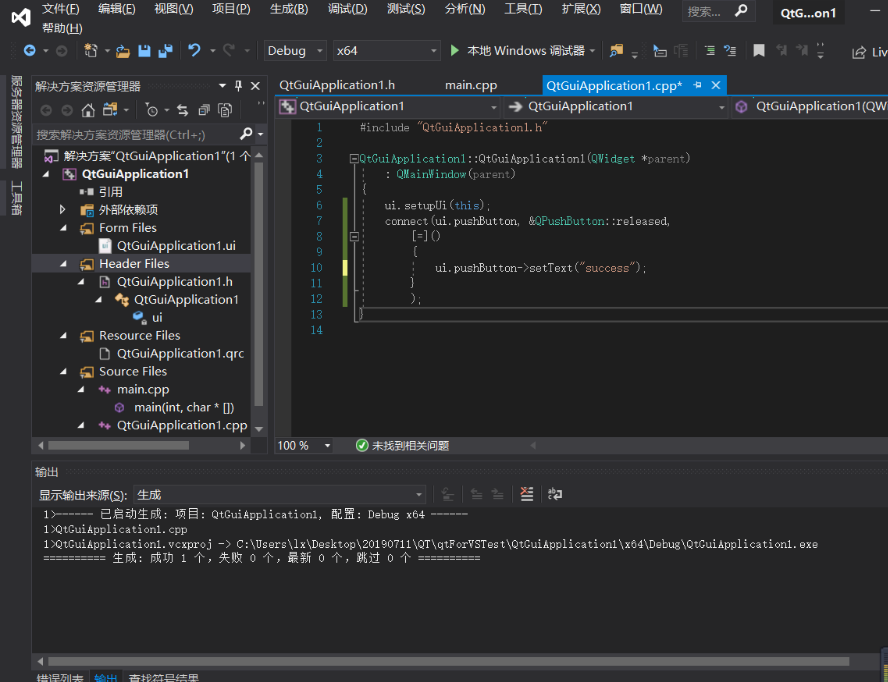Click the search magnifier in Solution Explorer
The height and width of the screenshot is (682, 888).
(246, 134)
